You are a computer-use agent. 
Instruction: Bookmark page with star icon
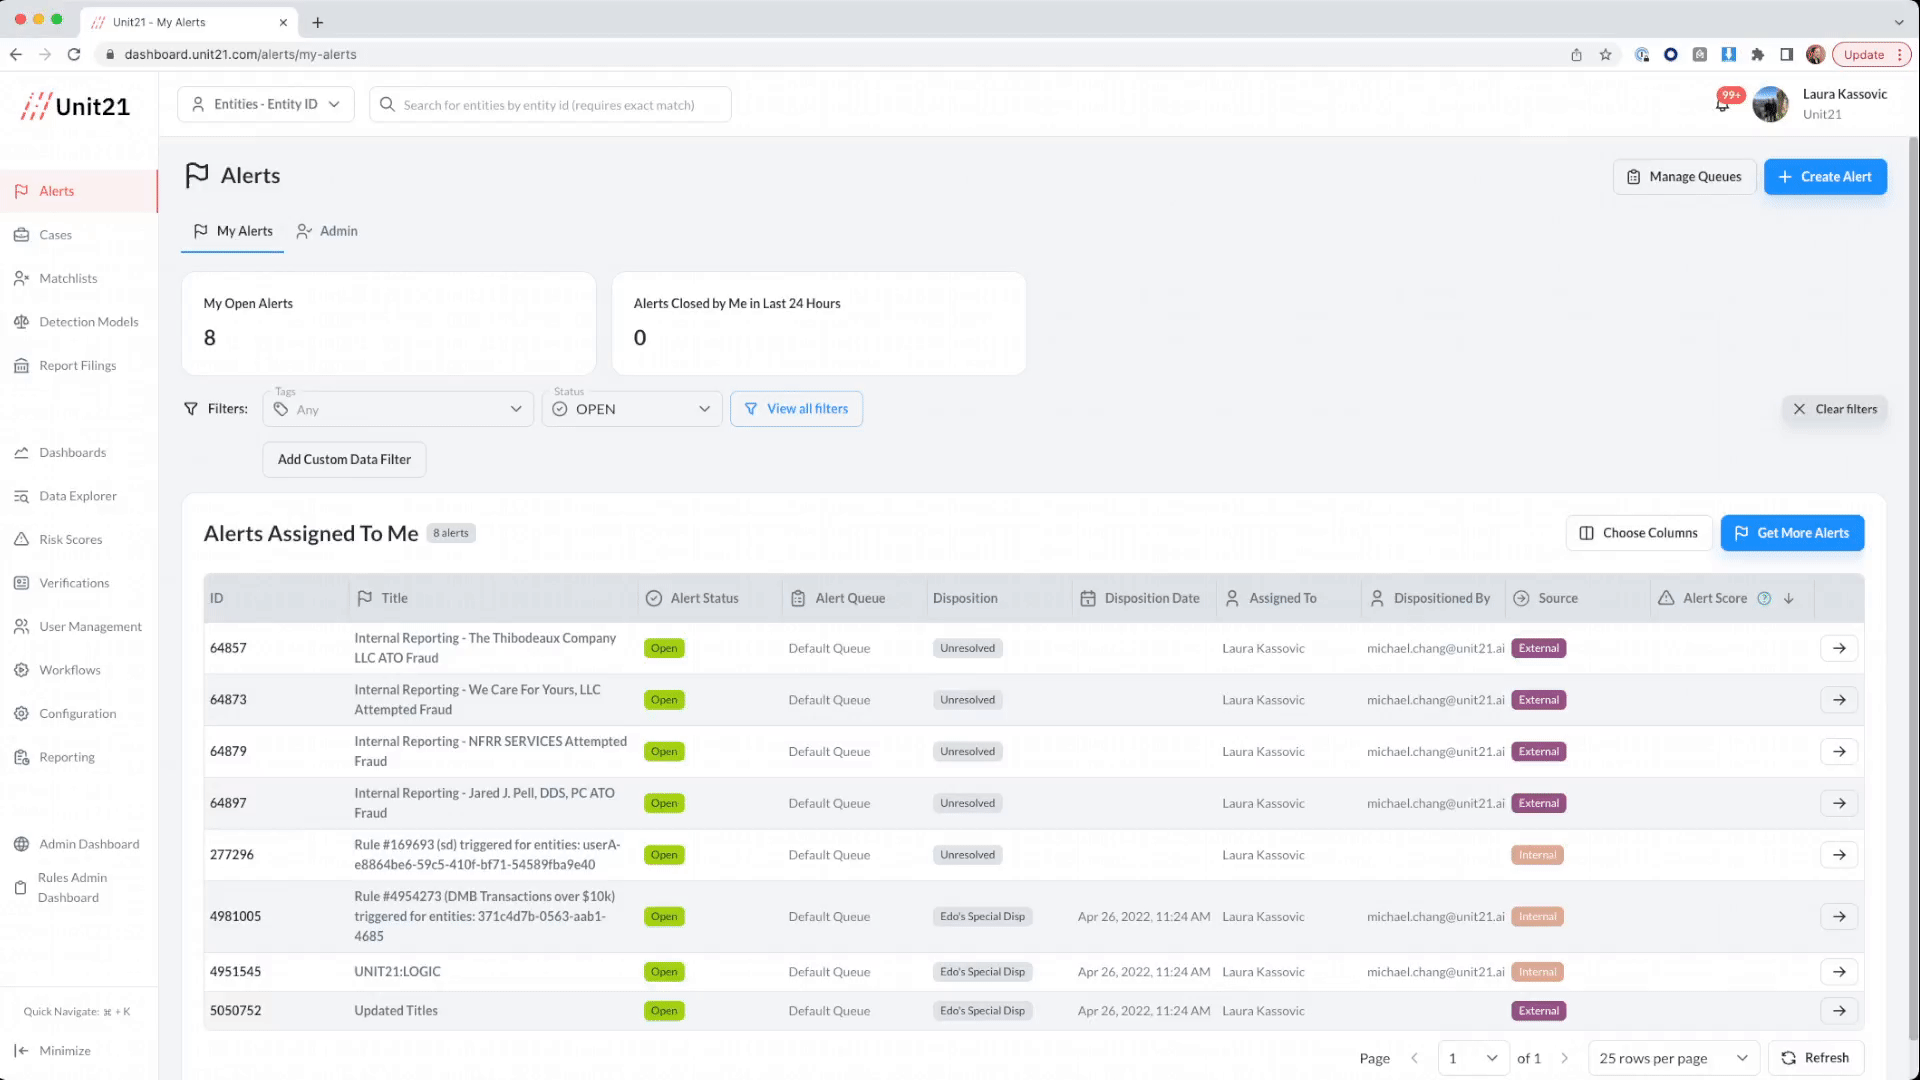(x=1605, y=55)
